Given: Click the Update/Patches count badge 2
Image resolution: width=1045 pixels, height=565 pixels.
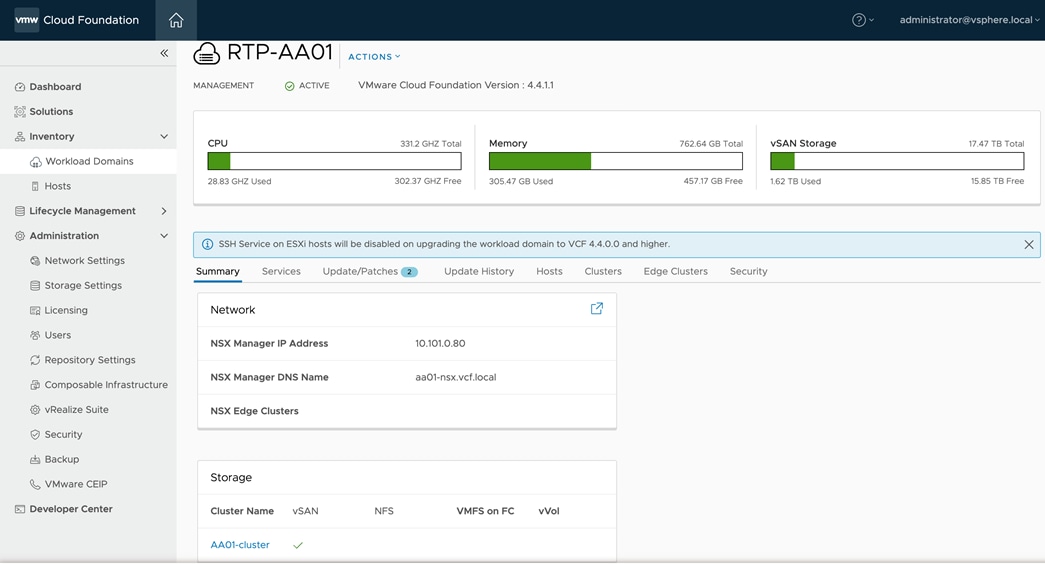Looking at the screenshot, I should [x=409, y=272].
